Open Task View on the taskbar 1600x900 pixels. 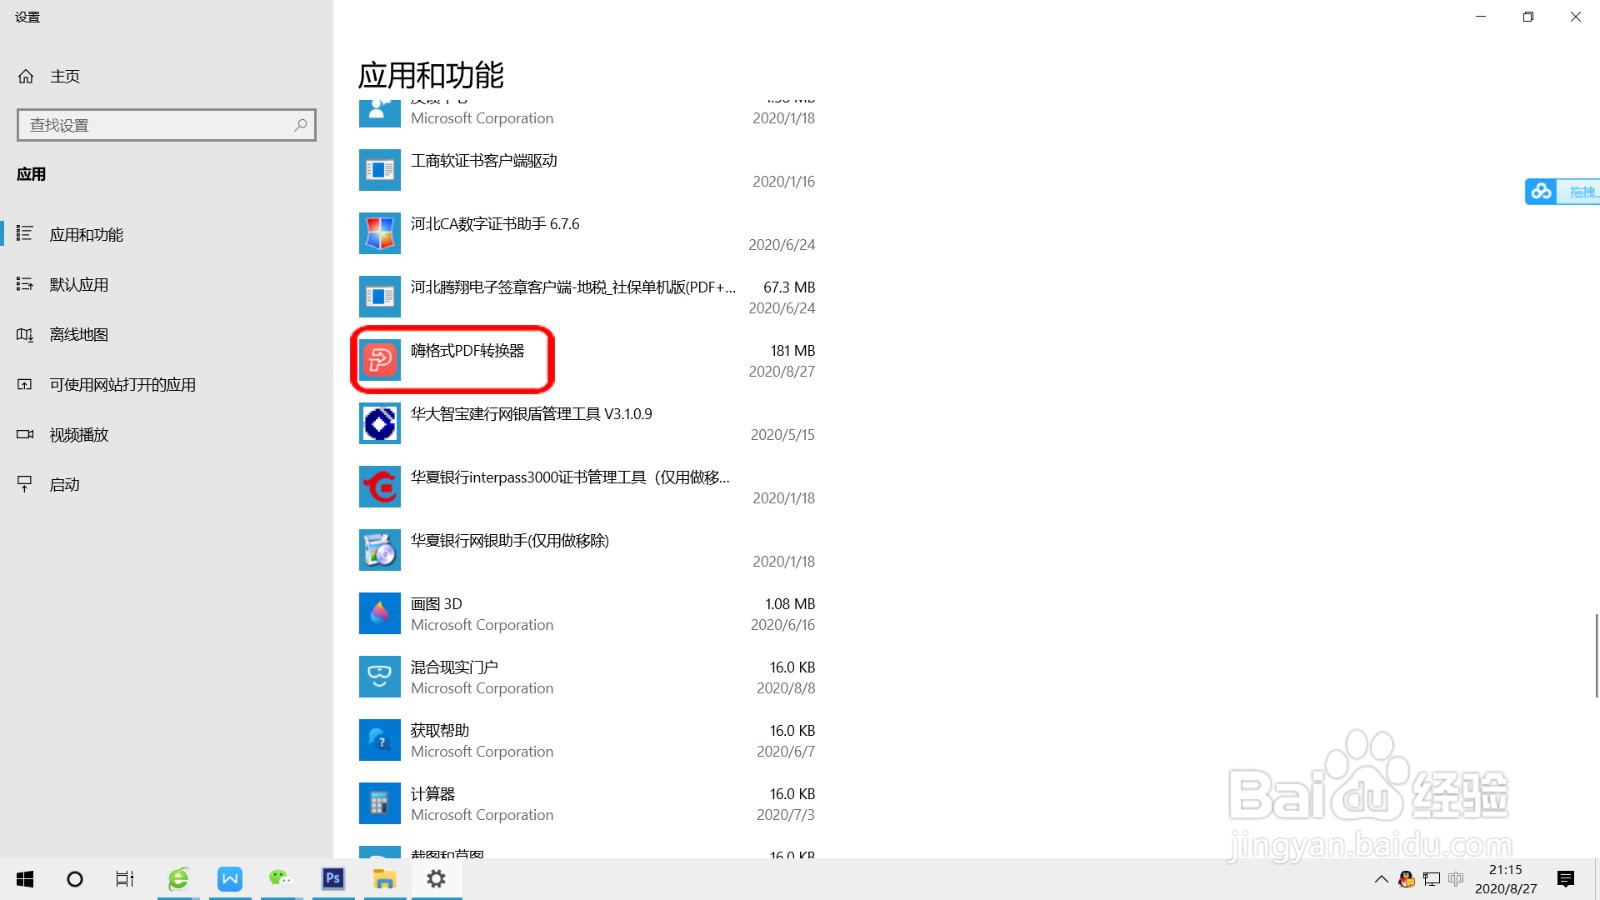pyautogui.click(x=125, y=879)
